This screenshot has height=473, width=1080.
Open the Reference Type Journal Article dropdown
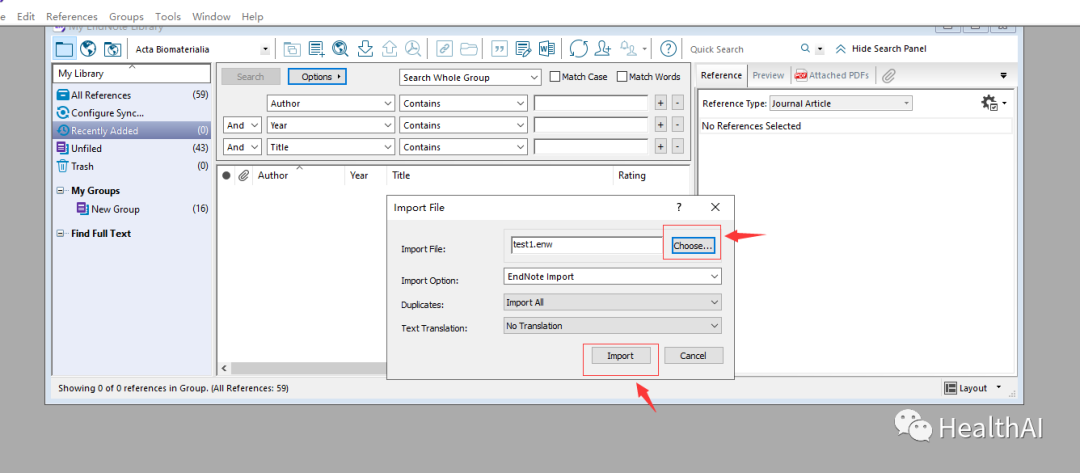841,103
